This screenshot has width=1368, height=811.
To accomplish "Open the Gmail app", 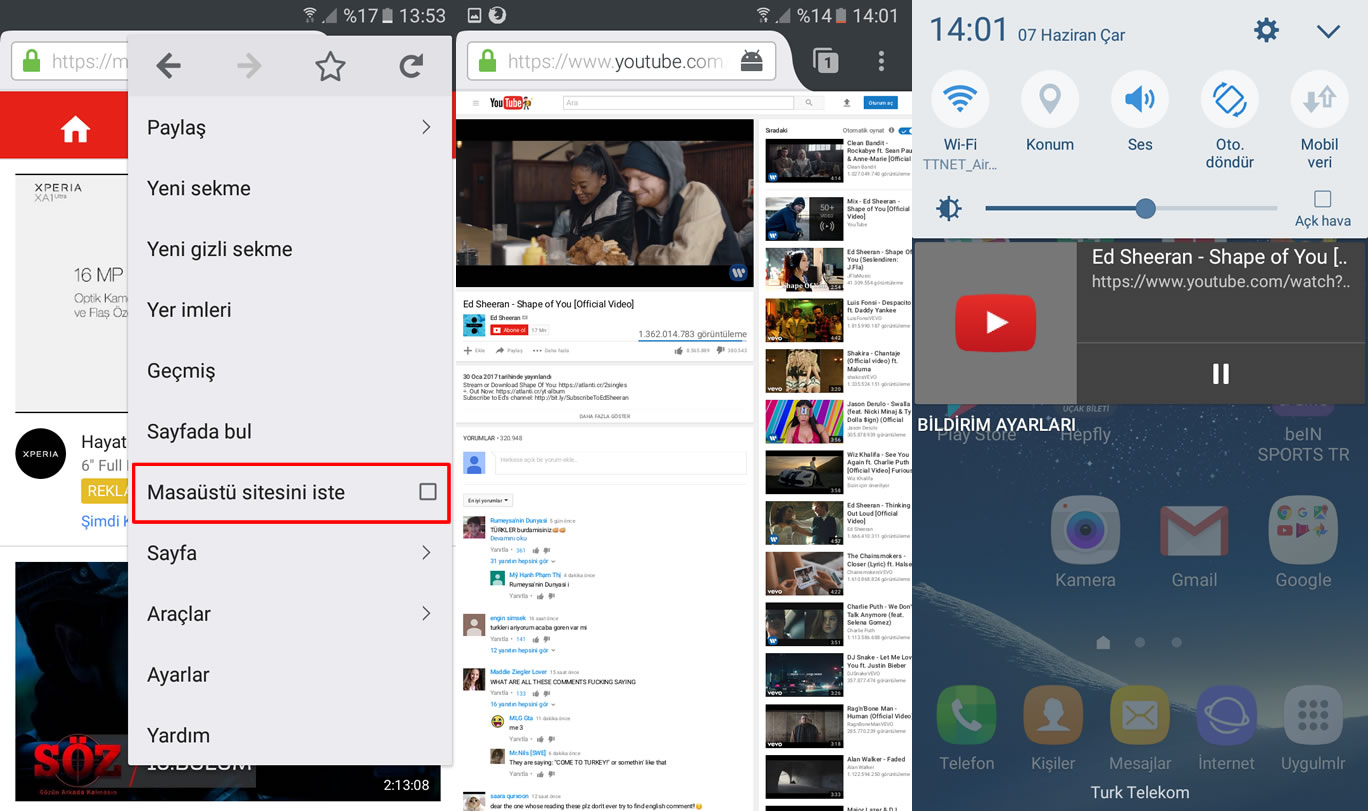I will (1194, 531).
